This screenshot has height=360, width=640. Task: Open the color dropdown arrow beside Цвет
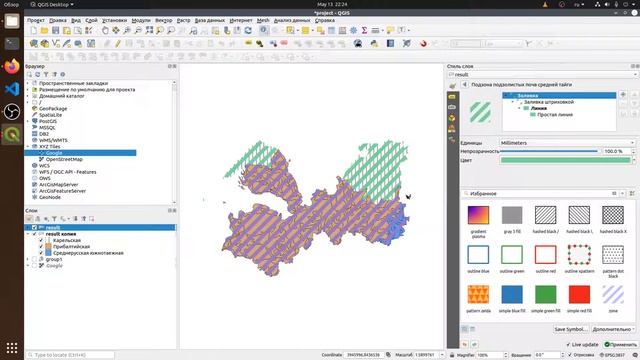tap(634, 160)
